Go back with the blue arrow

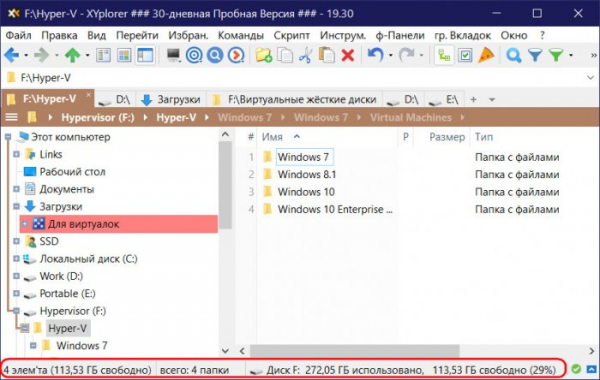click(11, 55)
